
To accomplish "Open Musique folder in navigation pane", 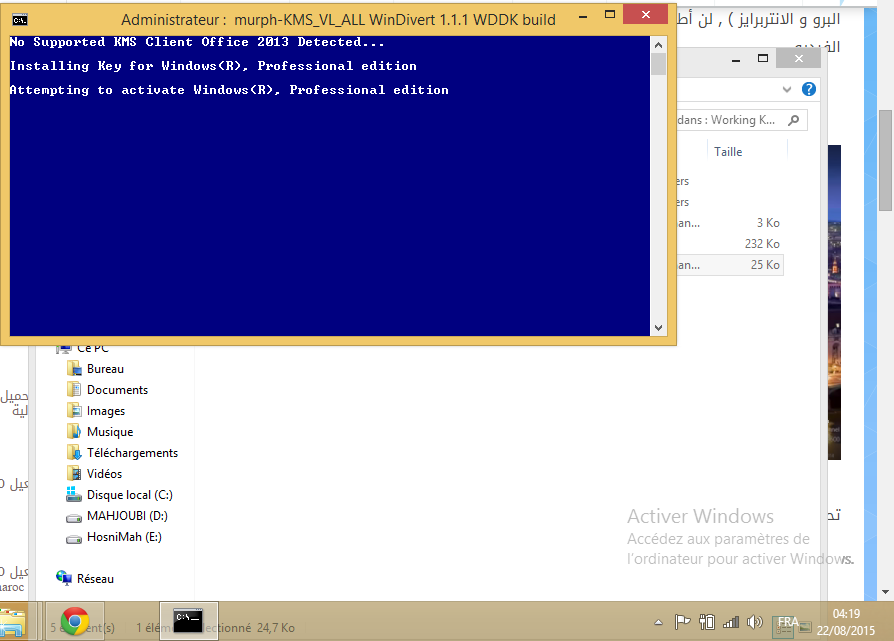I will click(110, 432).
